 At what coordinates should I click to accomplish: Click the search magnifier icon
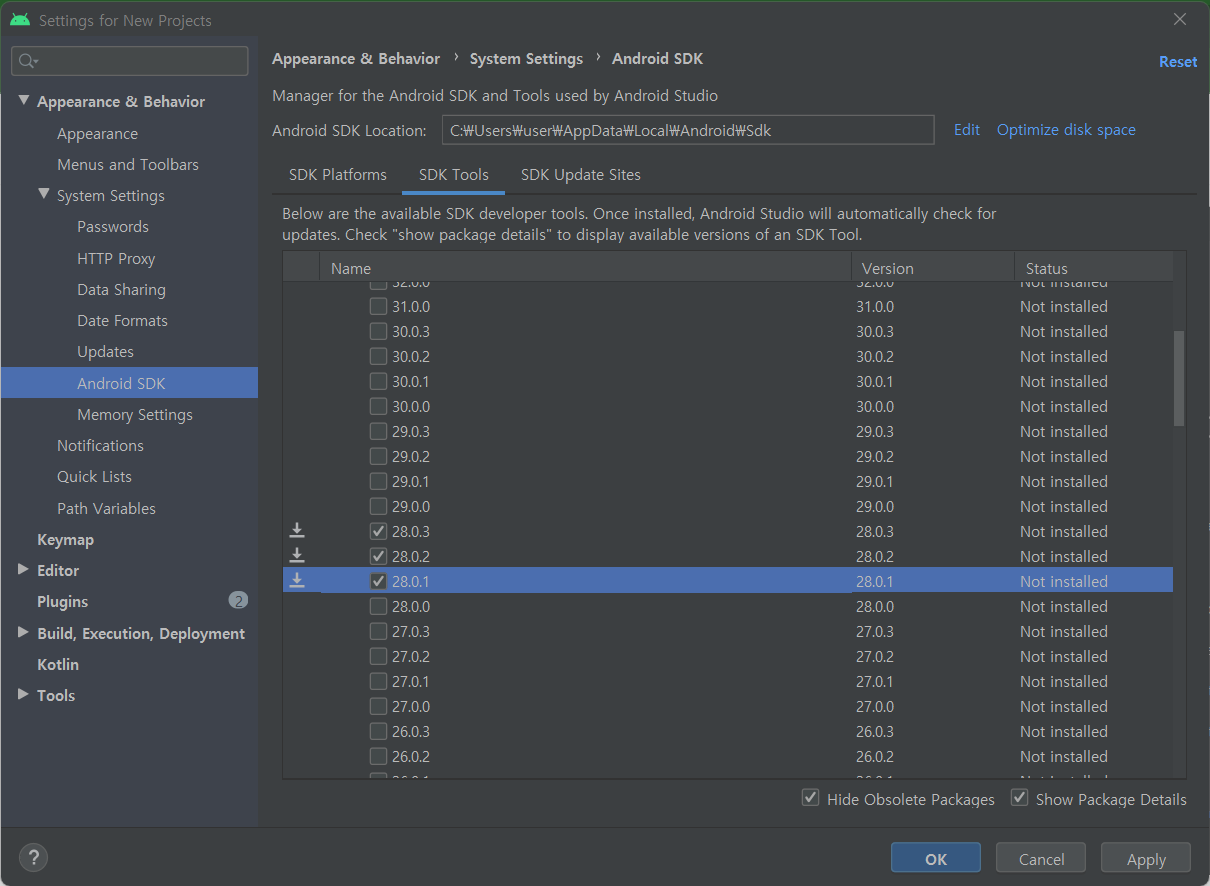tap(27, 61)
